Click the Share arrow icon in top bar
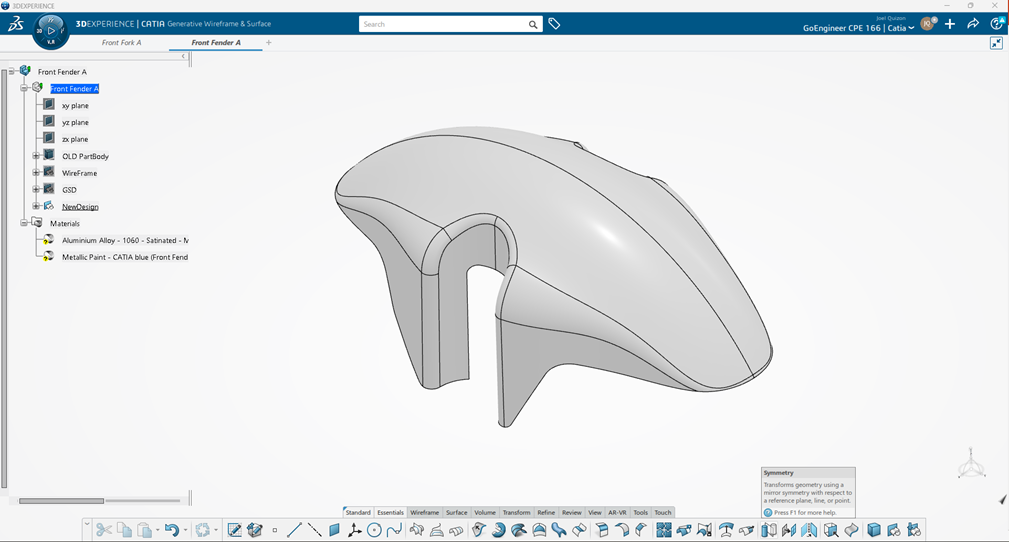The height and width of the screenshot is (542, 1009). point(973,24)
